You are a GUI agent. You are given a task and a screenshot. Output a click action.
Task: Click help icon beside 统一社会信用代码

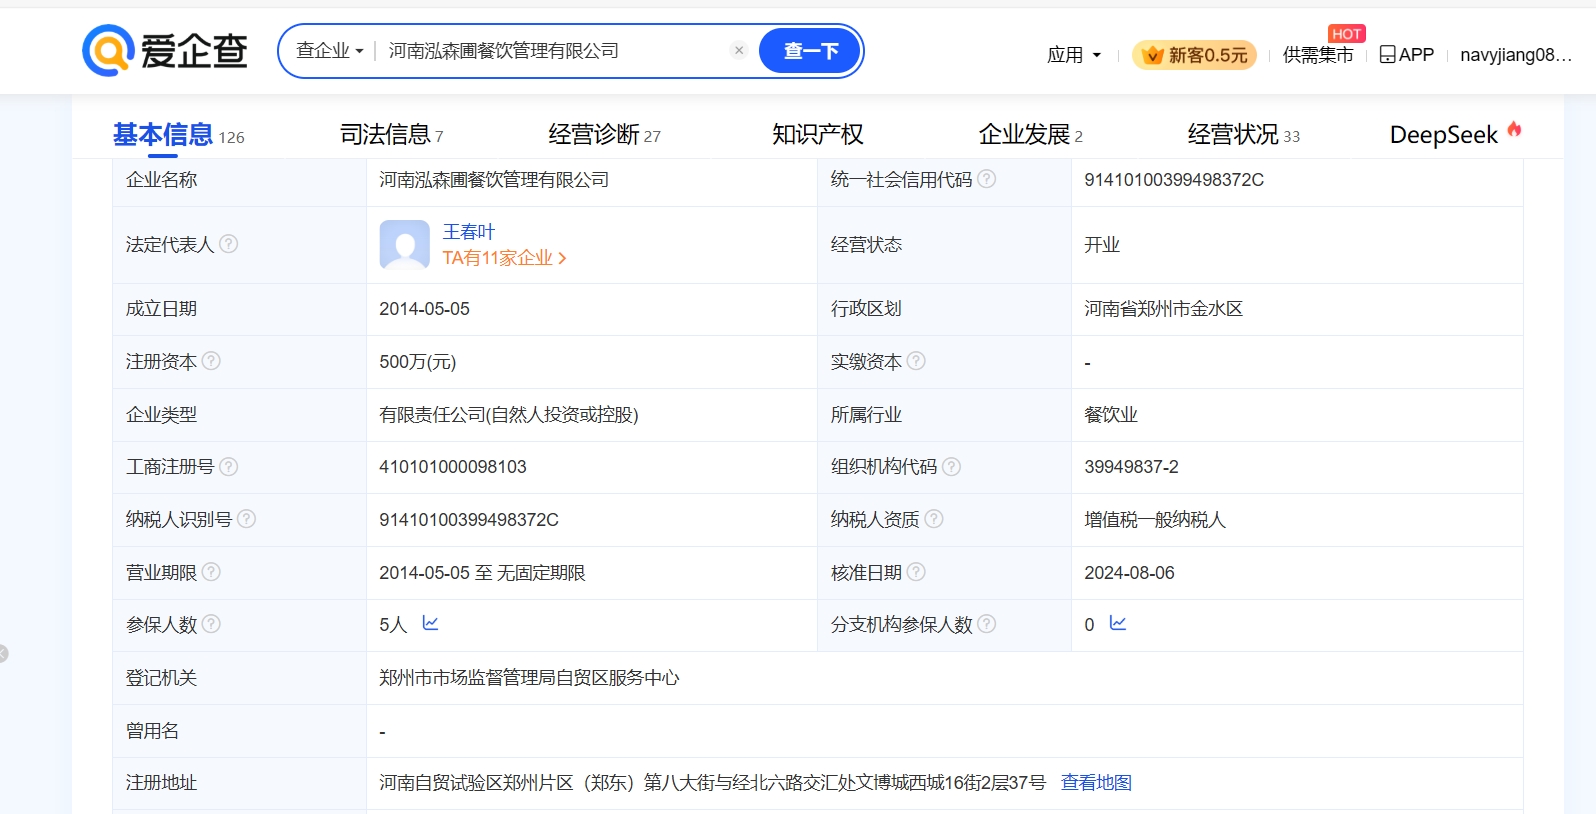coord(986,179)
